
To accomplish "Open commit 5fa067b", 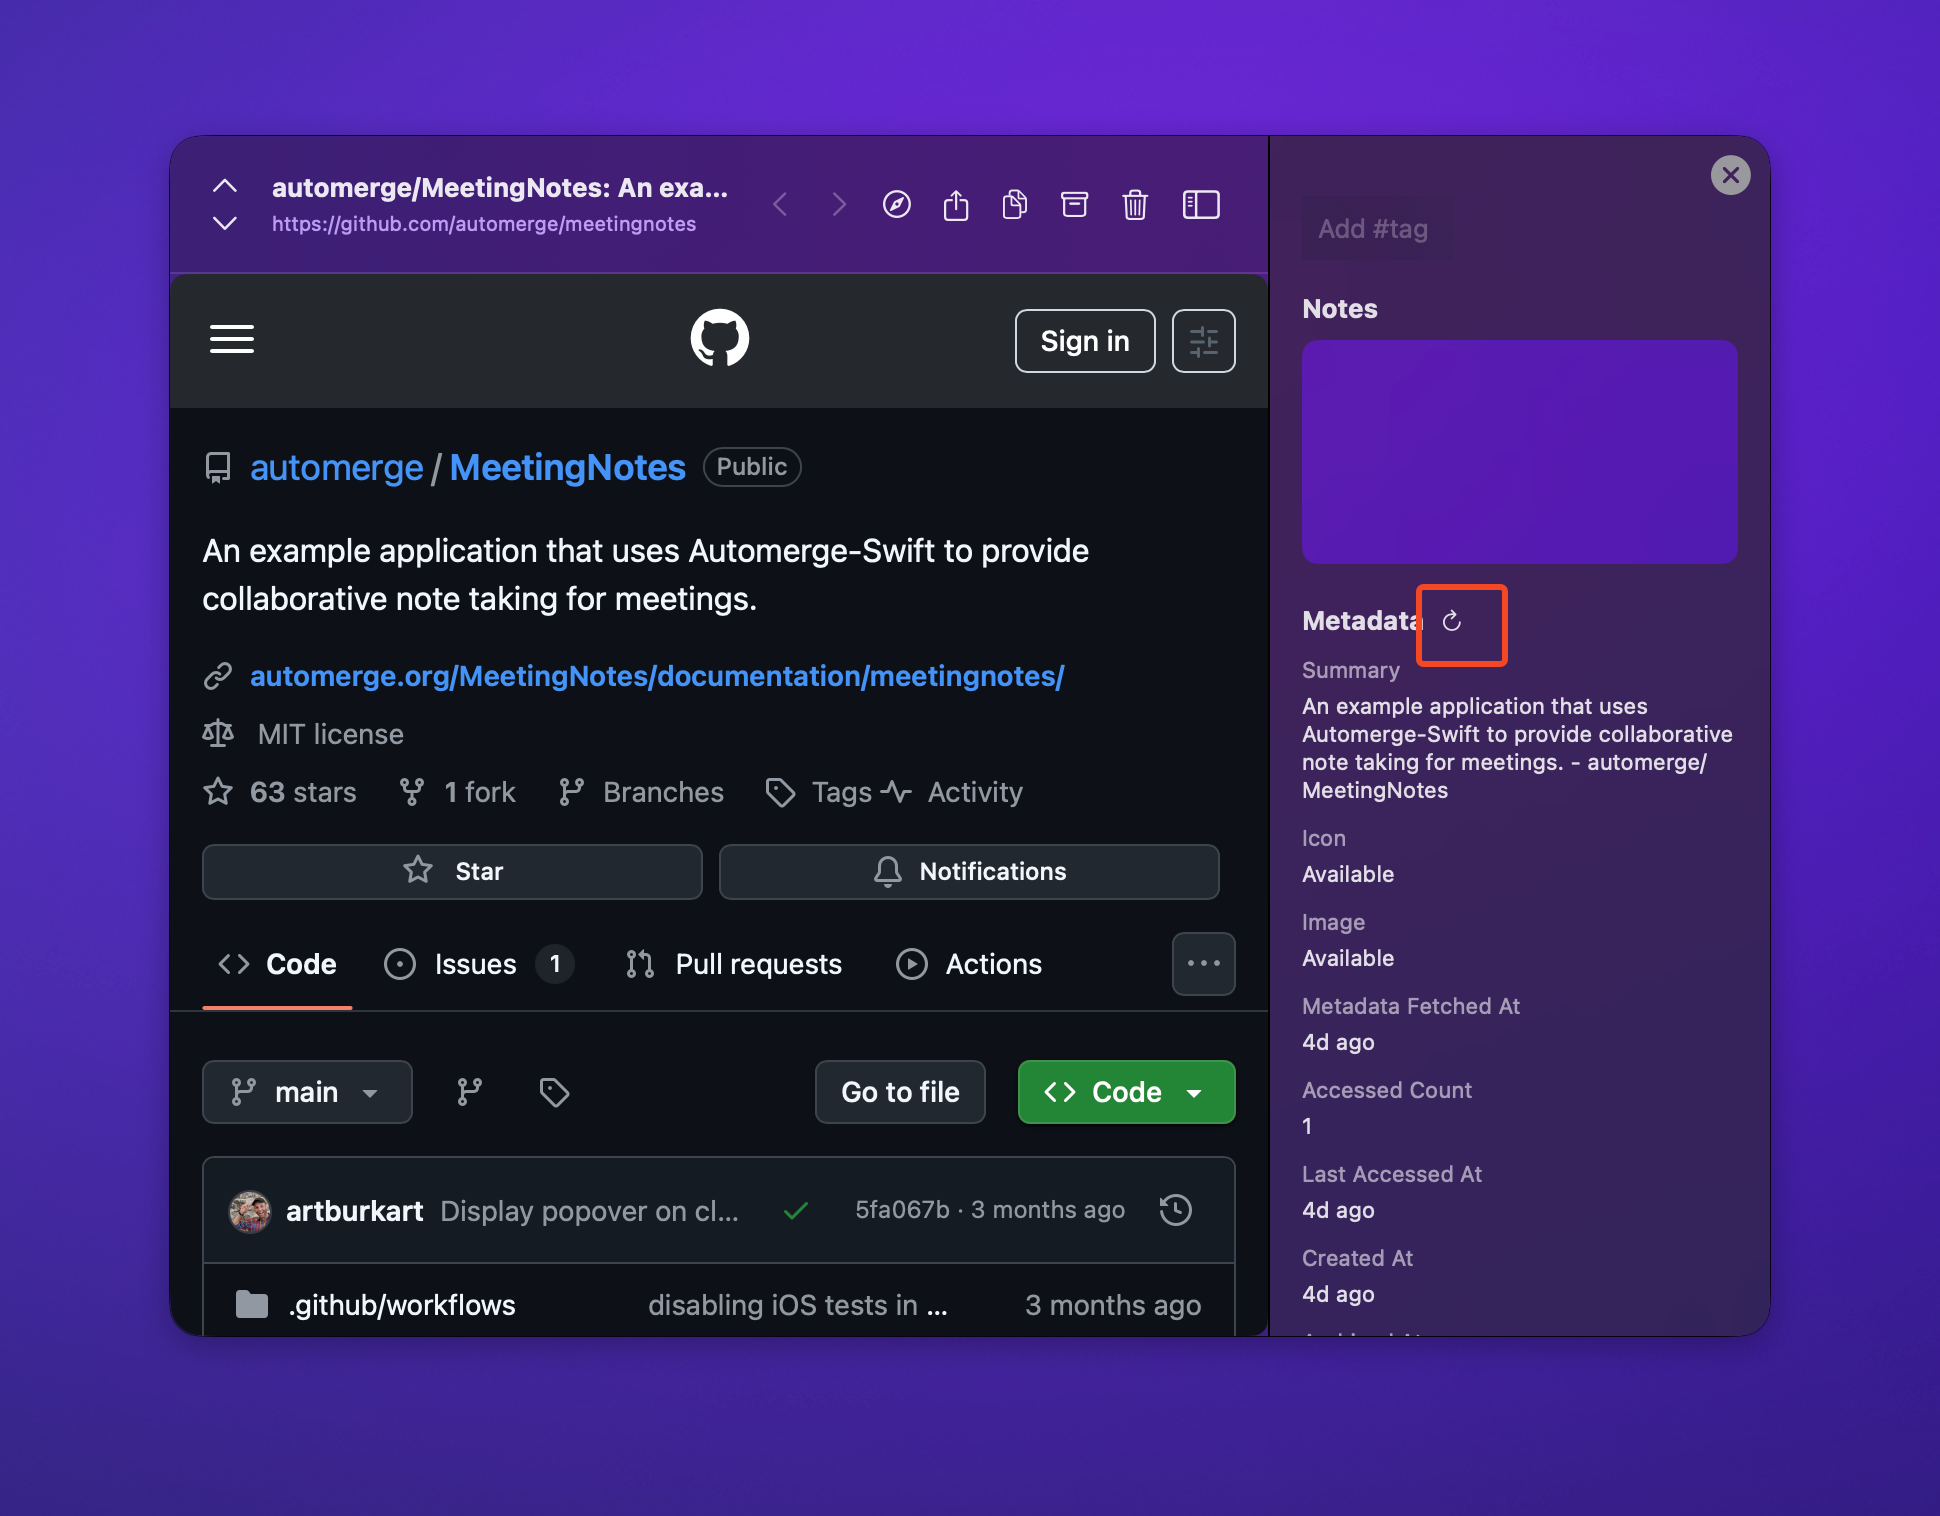I will tap(902, 1210).
